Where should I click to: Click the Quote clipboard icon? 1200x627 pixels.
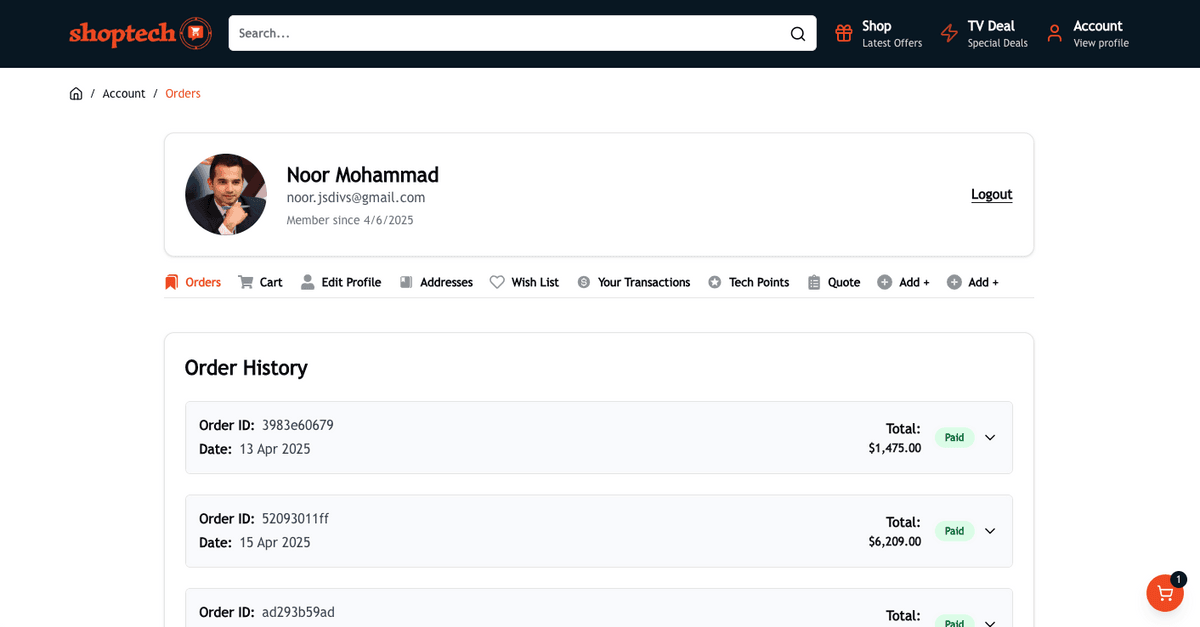click(x=814, y=282)
